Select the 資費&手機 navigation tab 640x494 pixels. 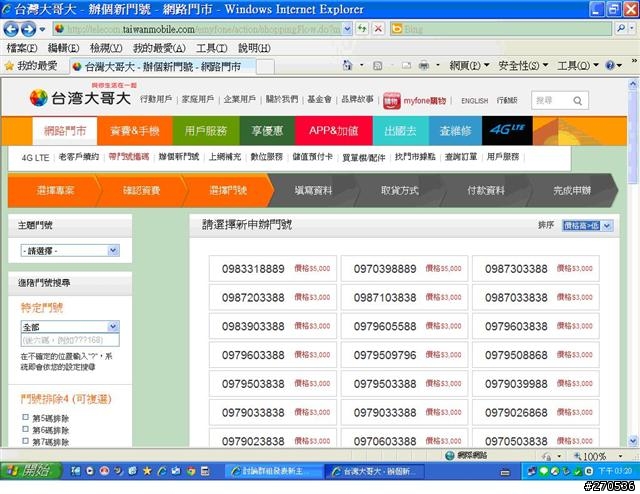point(135,131)
